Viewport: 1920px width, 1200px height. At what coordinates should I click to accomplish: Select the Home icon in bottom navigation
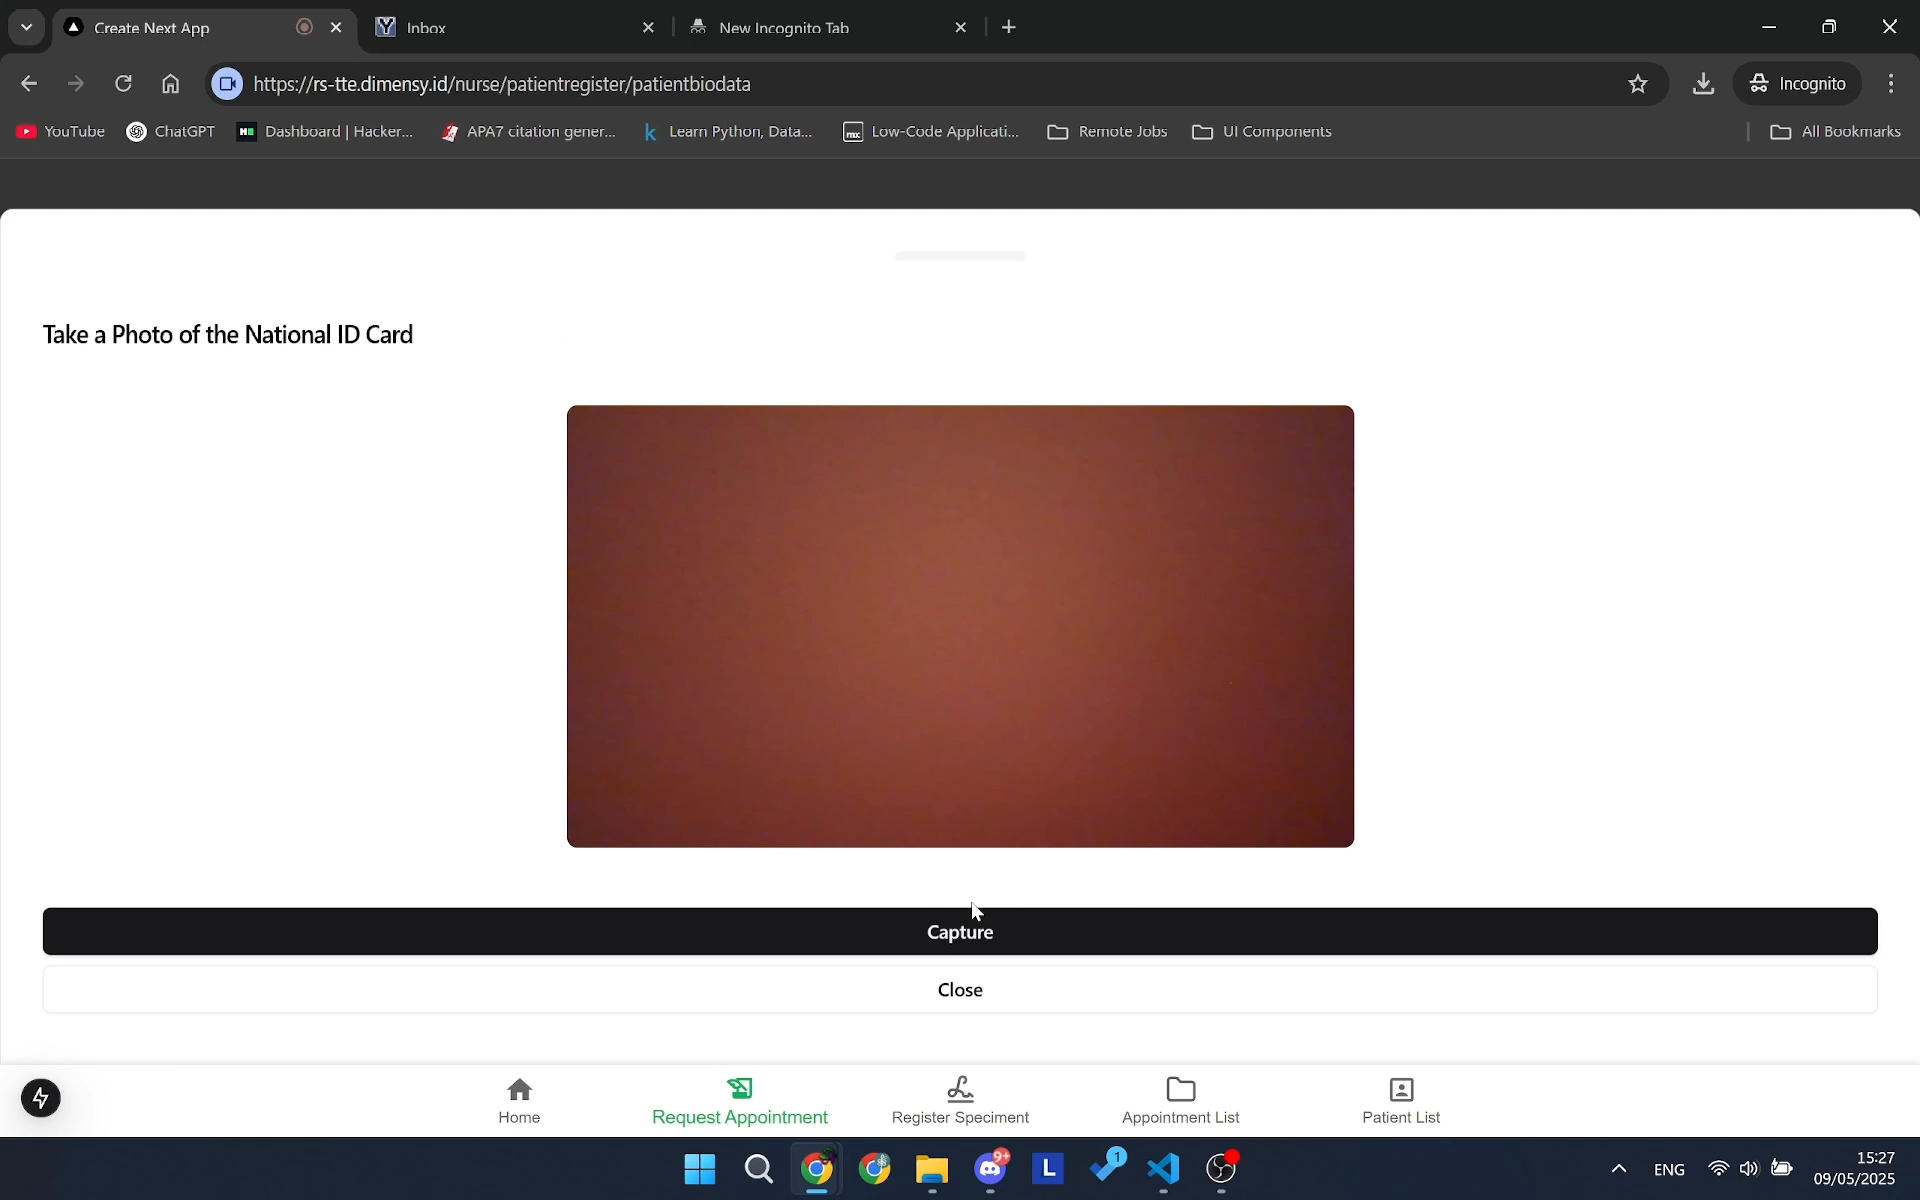tap(519, 1100)
